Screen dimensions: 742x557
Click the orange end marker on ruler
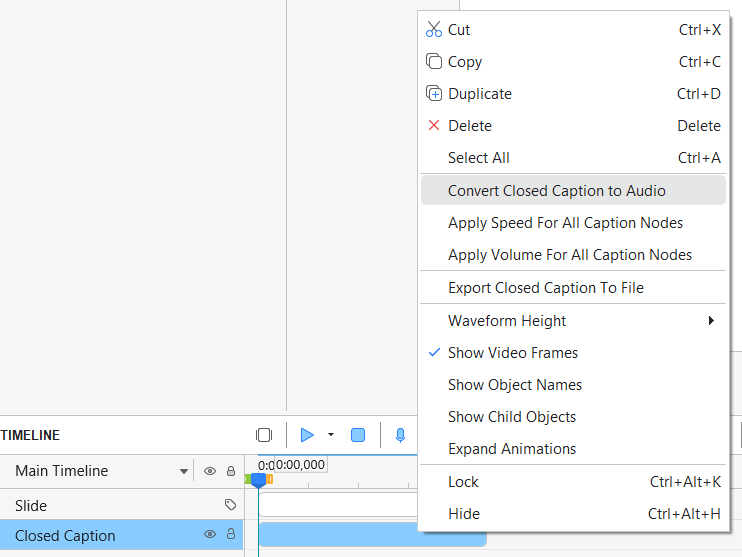point(270,479)
